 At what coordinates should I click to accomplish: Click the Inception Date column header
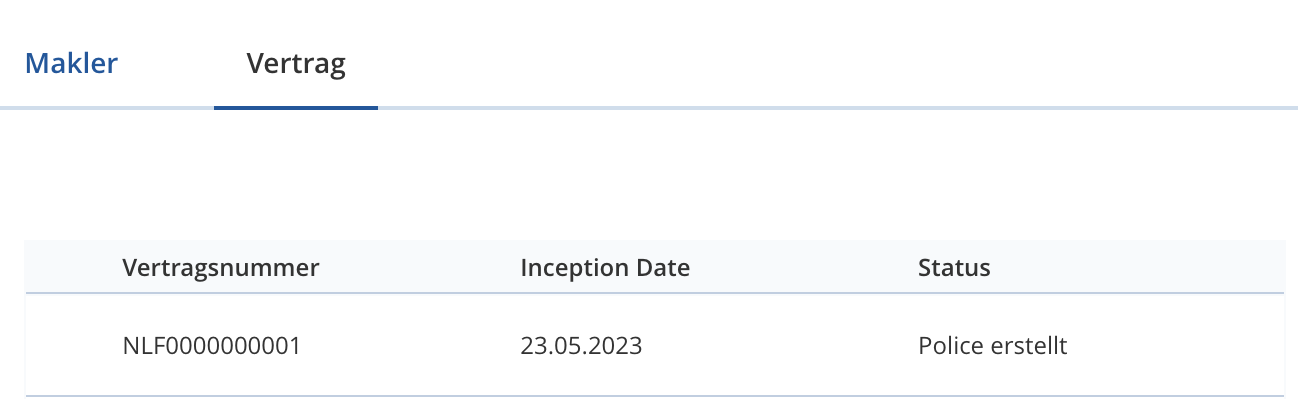coord(605,267)
